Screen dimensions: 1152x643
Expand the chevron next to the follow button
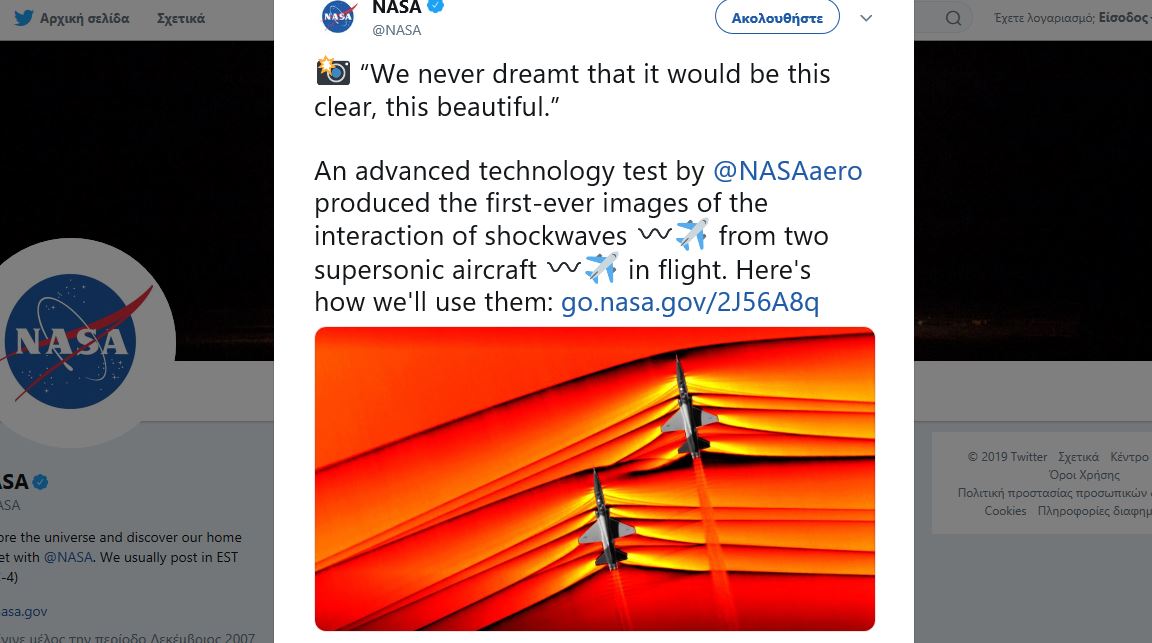click(866, 17)
